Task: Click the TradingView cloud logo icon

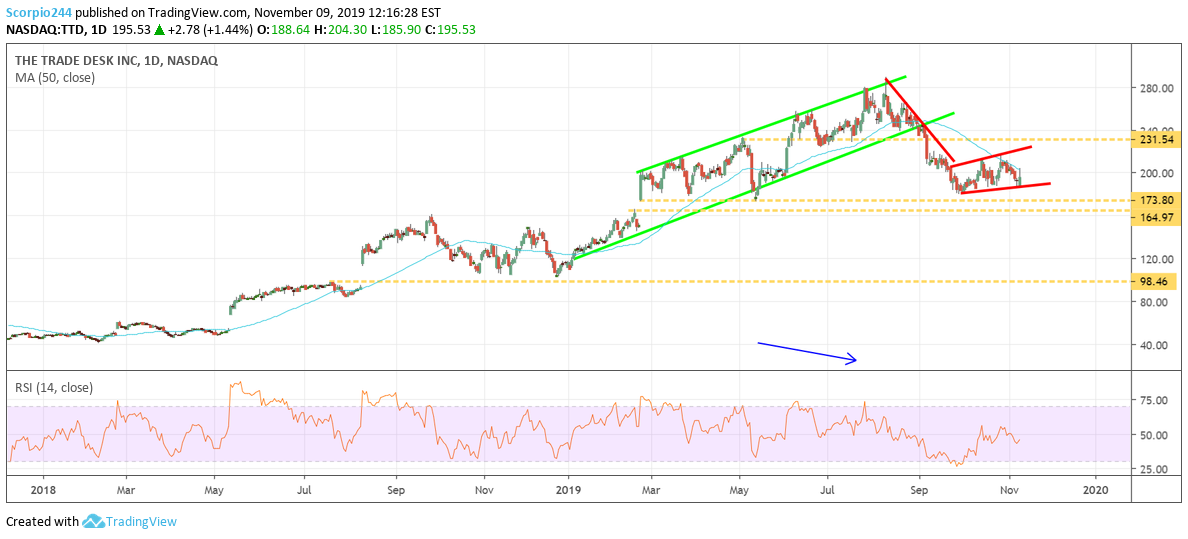Action: point(92,522)
